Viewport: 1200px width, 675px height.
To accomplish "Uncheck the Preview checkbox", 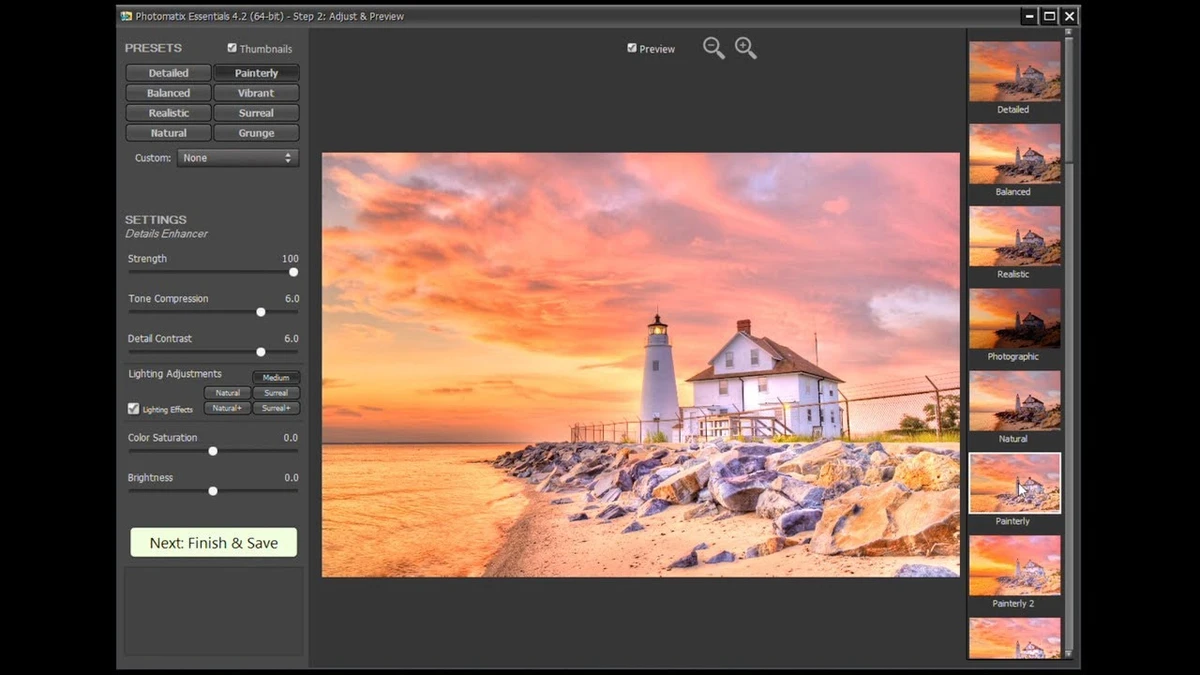I will (x=632, y=48).
